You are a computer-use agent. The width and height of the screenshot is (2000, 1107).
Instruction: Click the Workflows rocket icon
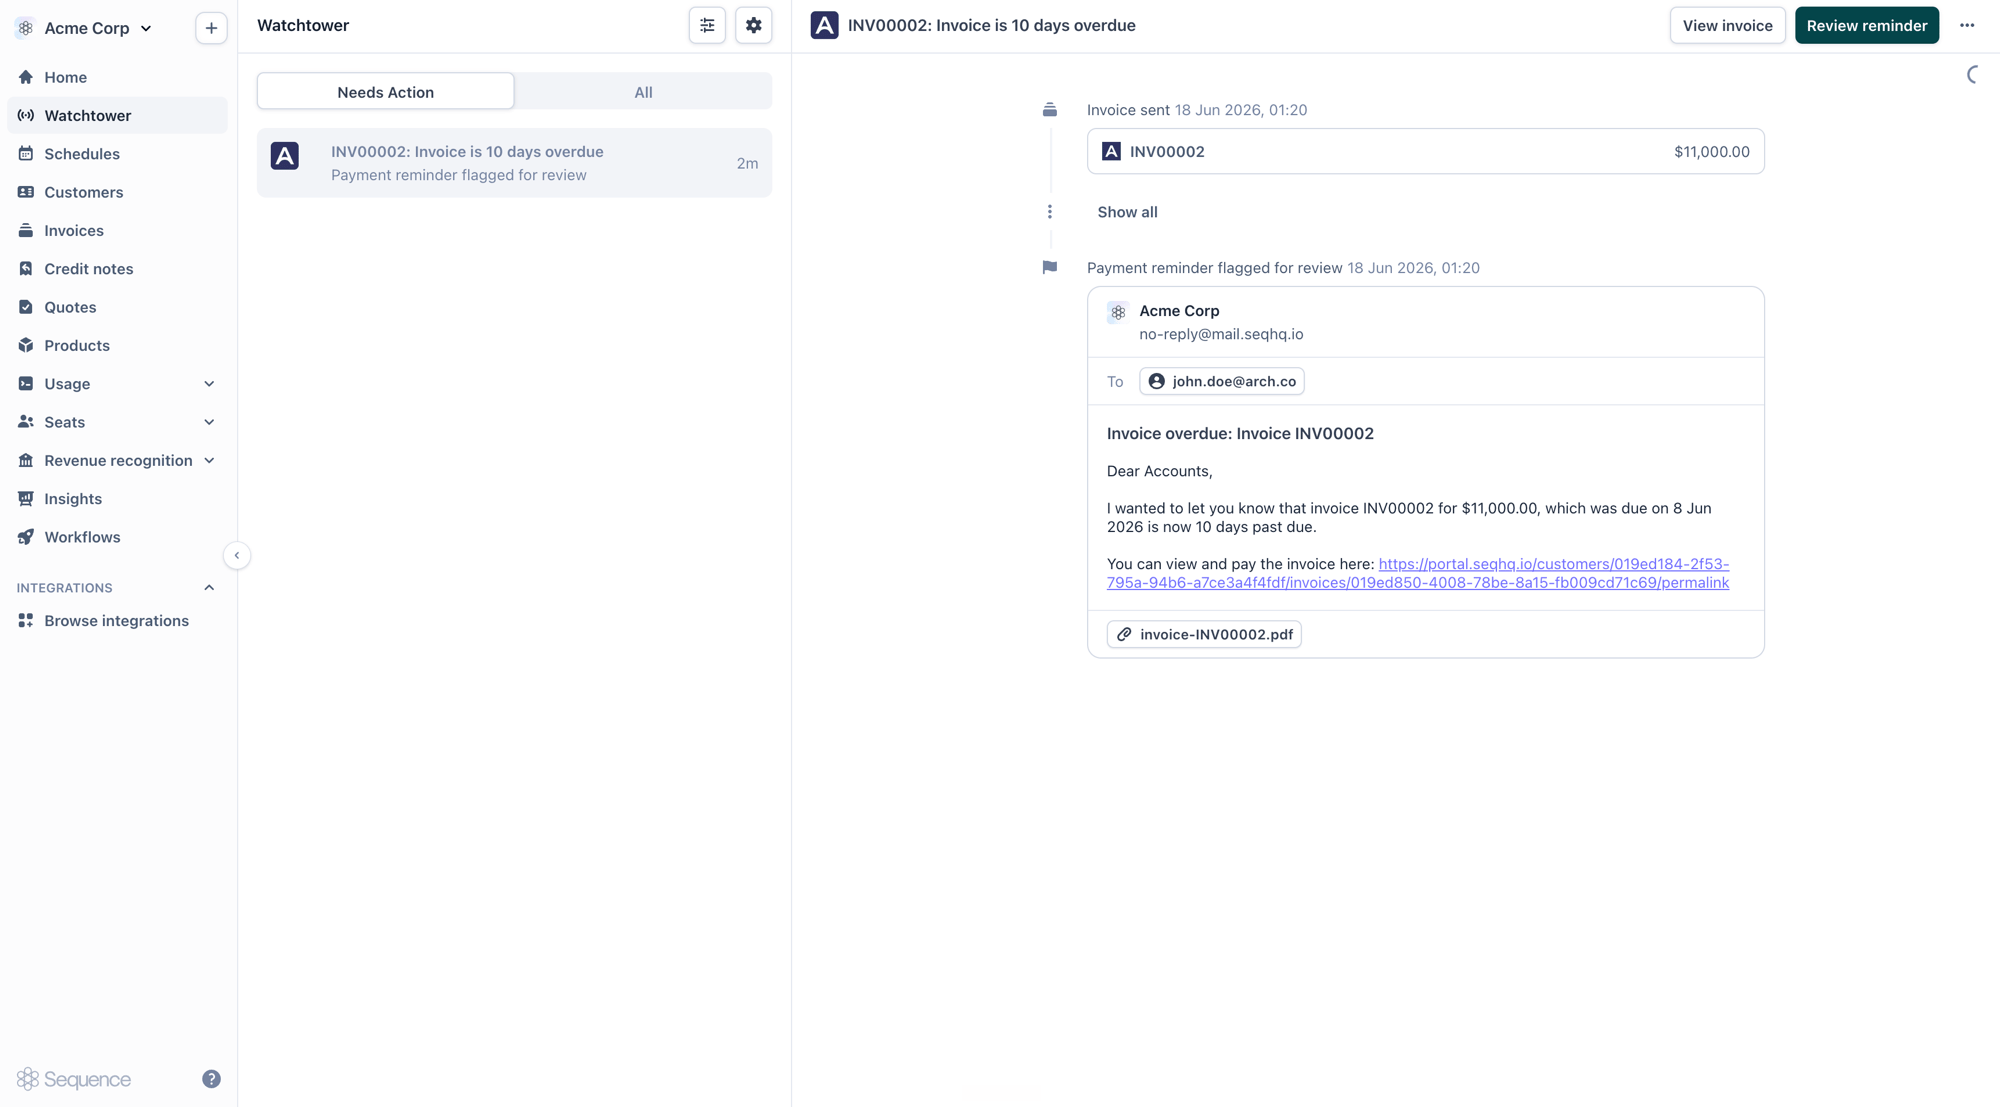click(26, 537)
